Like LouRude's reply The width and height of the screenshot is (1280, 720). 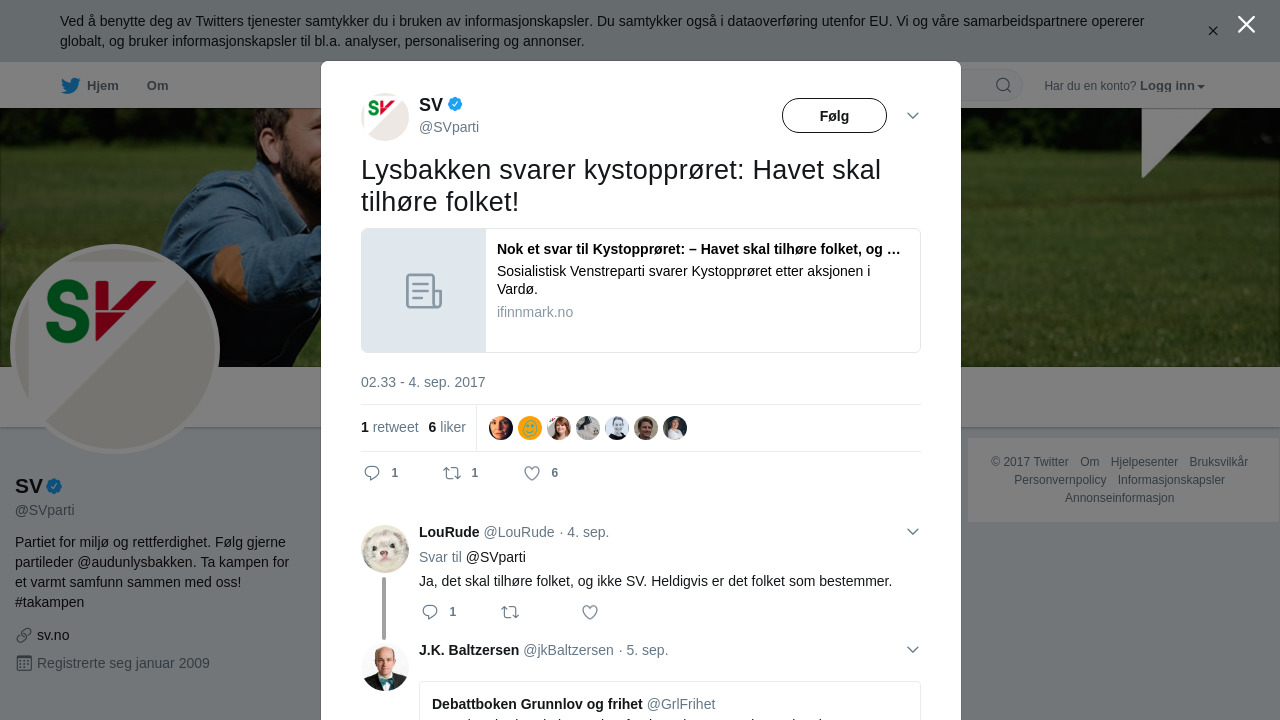click(x=590, y=612)
